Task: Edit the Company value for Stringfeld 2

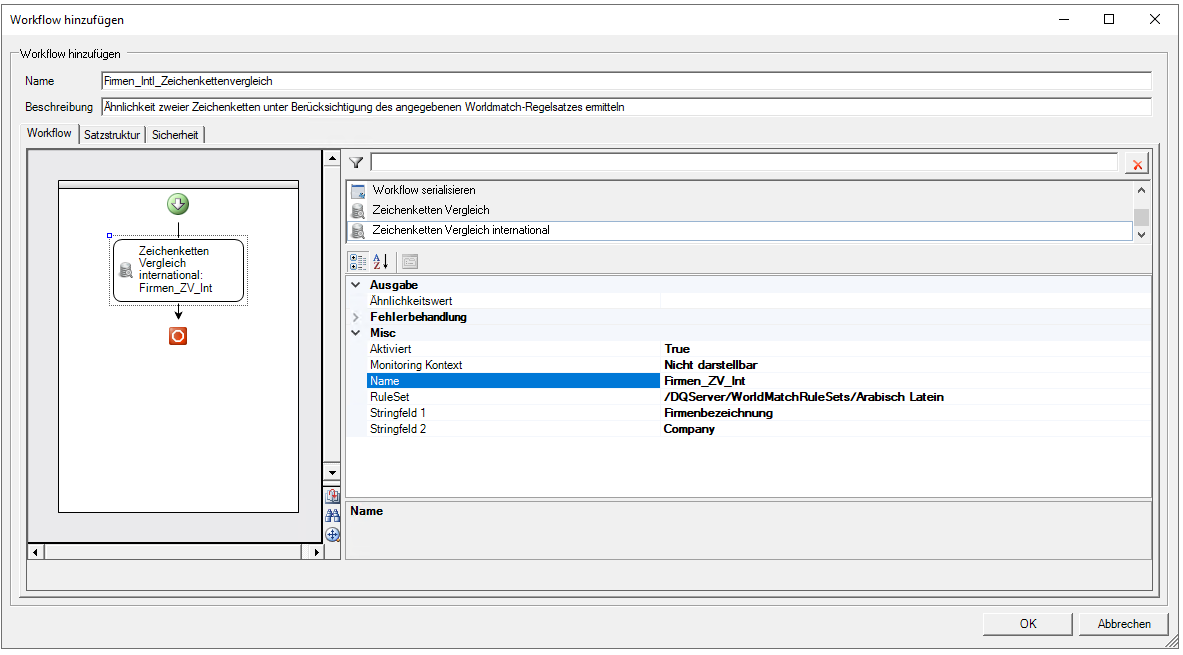Action: (906, 429)
